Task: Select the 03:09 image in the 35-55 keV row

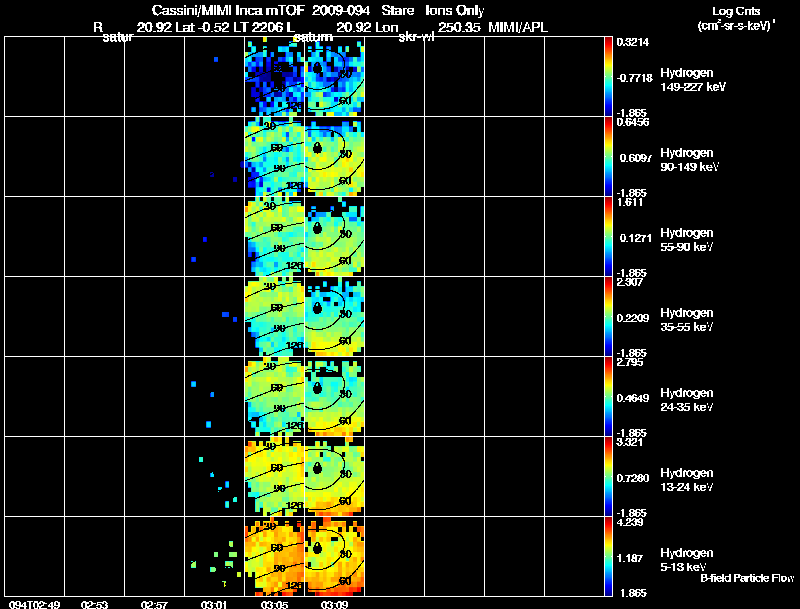Action: [335, 317]
